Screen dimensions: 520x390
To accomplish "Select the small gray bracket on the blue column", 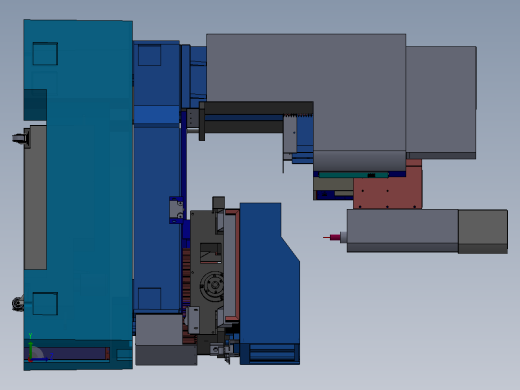I will (x=176, y=210).
